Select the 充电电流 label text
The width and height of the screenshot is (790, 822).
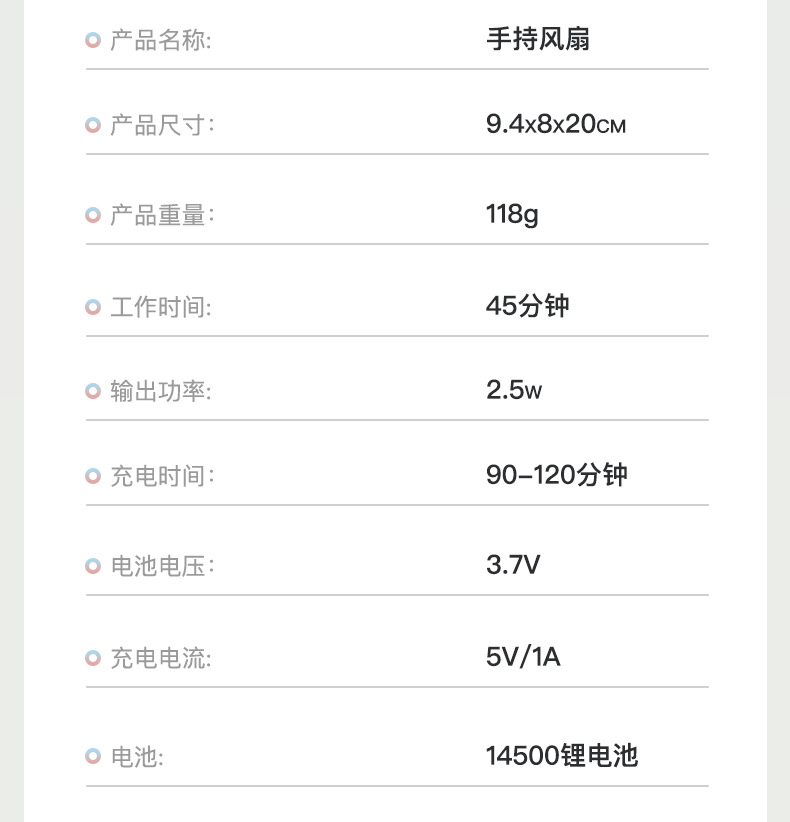click(x=161, y=658)
